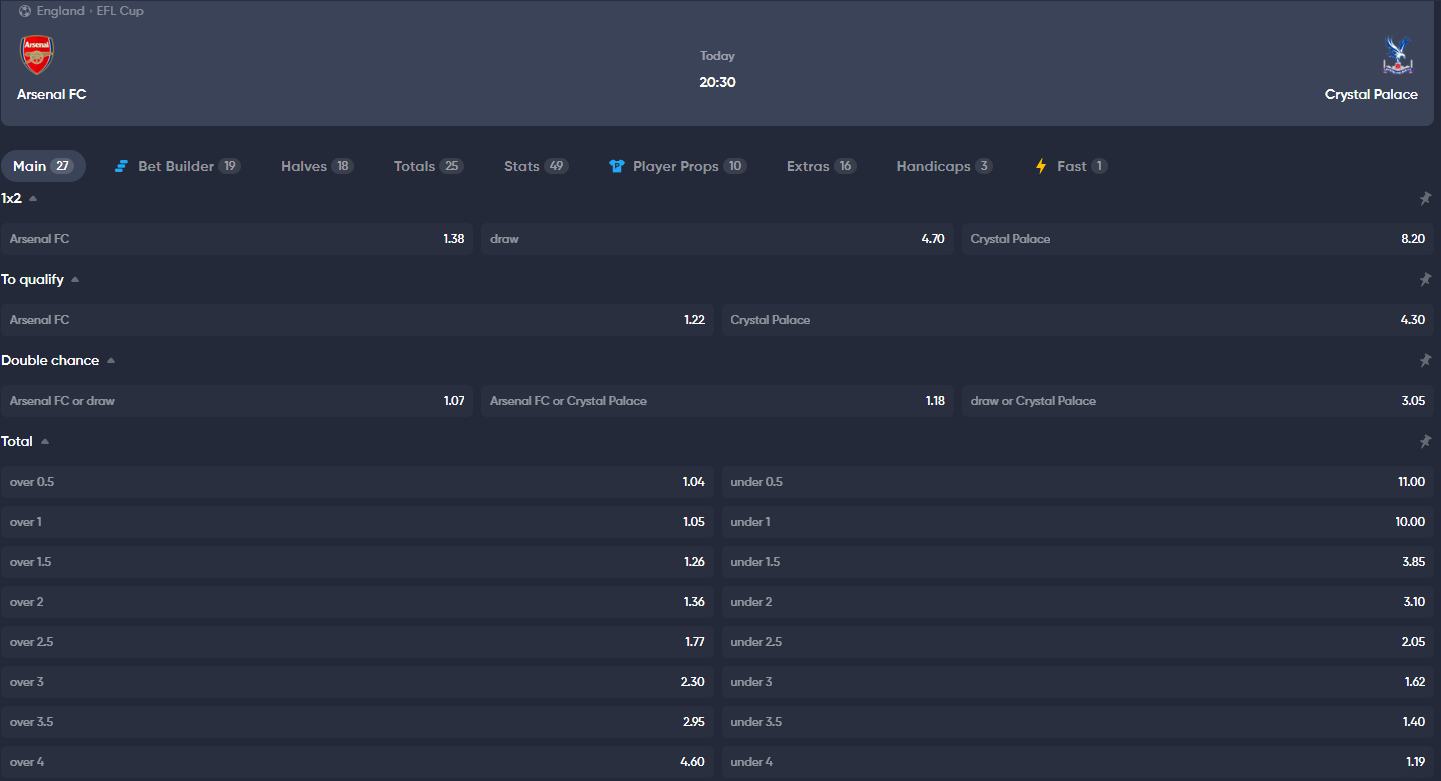Click the Crystal Palace team name in header
Viewport: 1441px width, 781px height.
click(1371, 94)
